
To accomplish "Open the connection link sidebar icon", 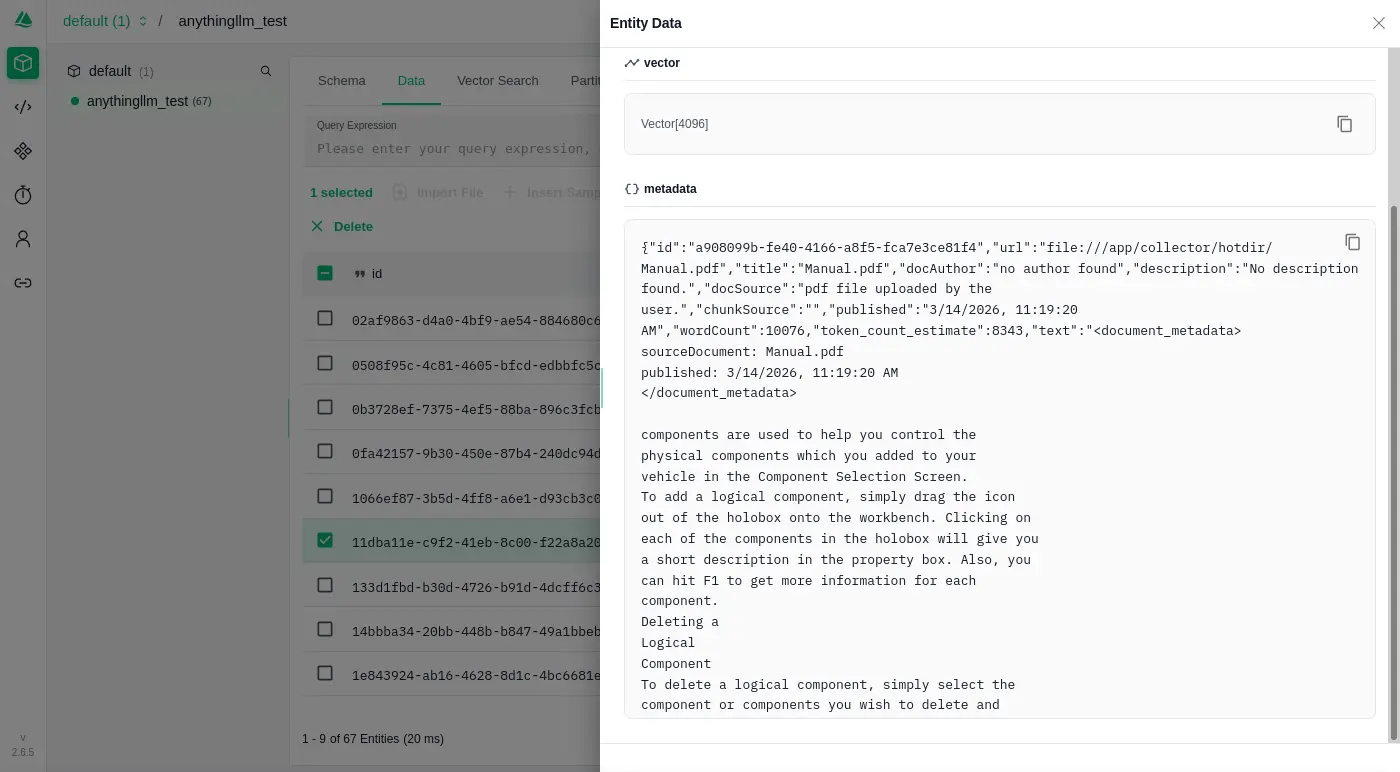I will [x=23, y=283].
